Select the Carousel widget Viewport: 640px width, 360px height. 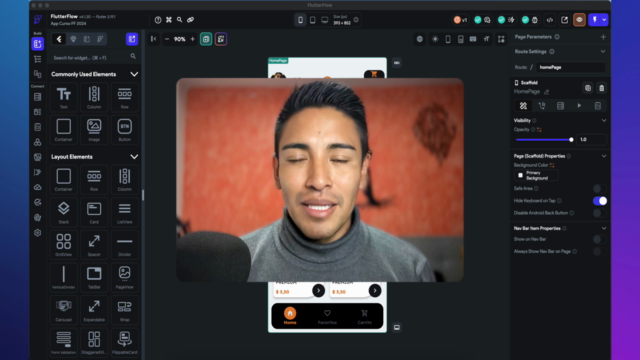click(63, 310)
